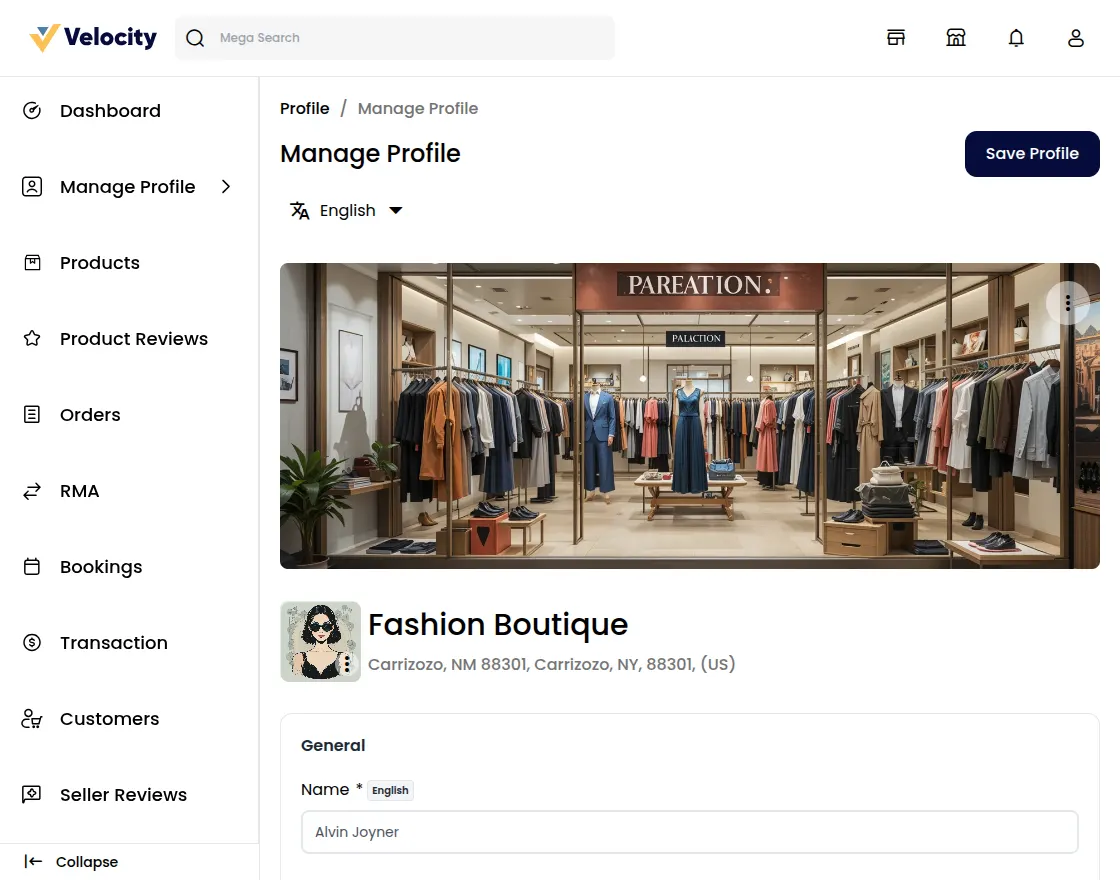Open the Bookings calendar icon
Screen dimensions: 1120x880
[32, 566]
